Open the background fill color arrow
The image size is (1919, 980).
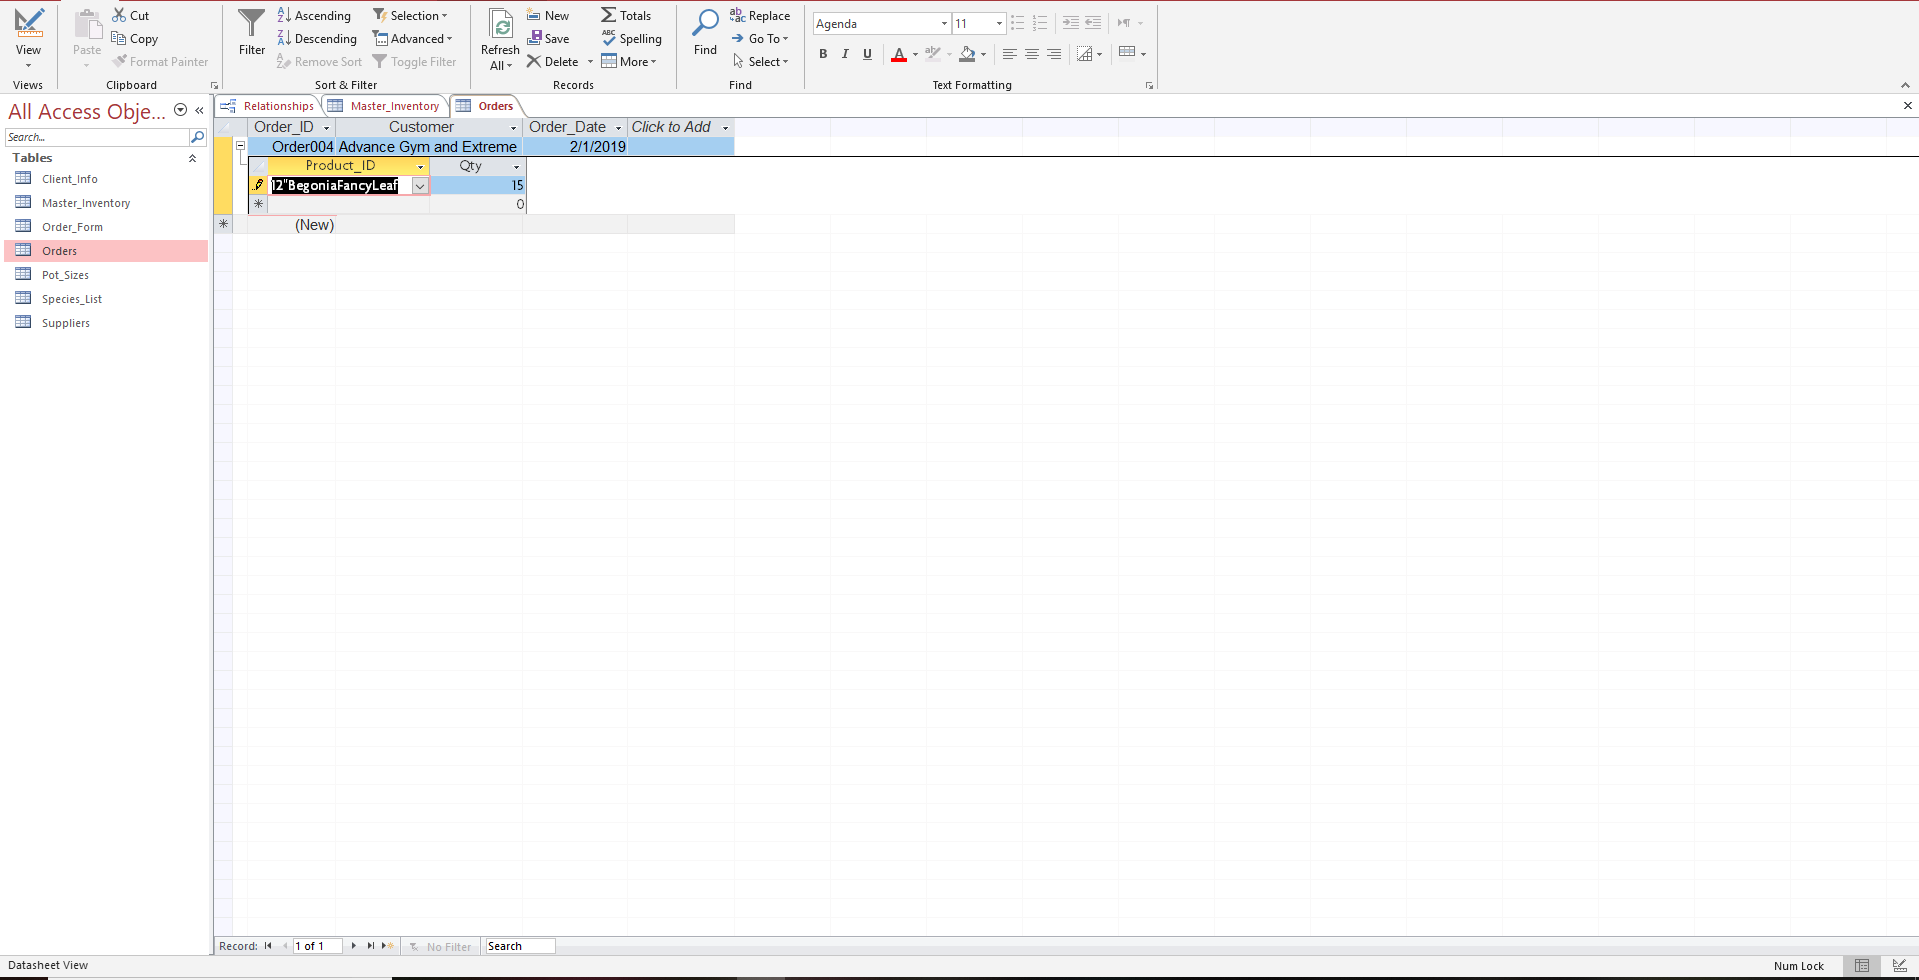point(983,54)
